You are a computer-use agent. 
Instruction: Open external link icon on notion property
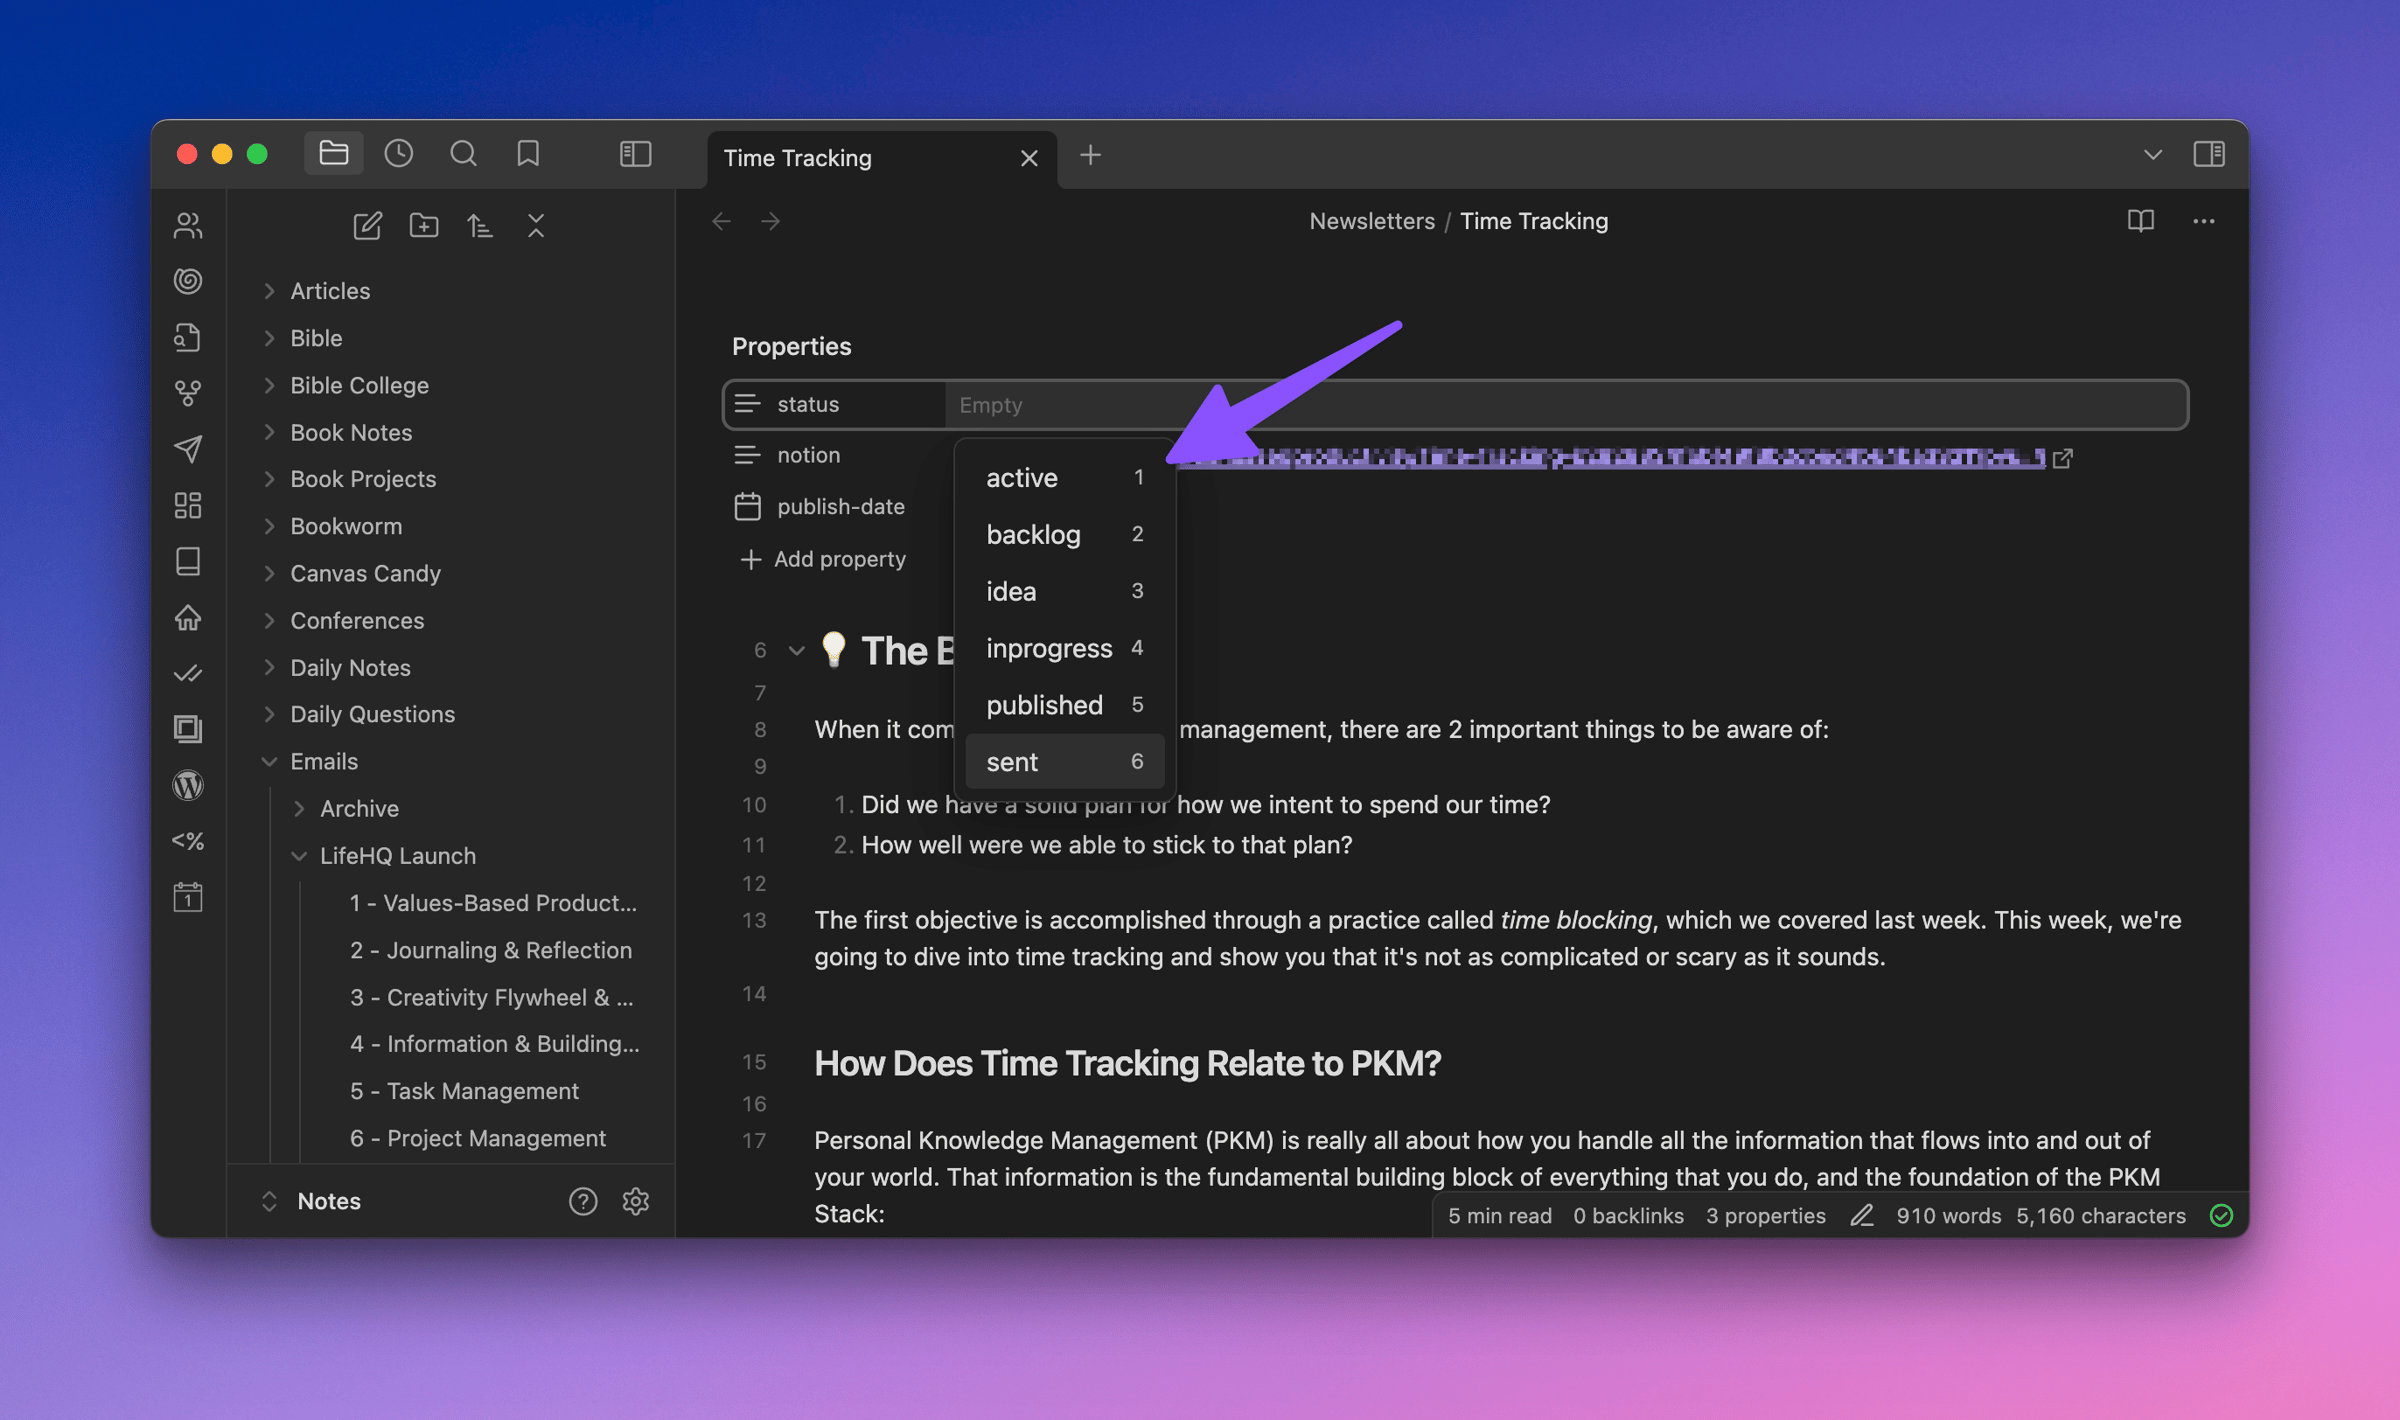click(x=2062, y=458)
